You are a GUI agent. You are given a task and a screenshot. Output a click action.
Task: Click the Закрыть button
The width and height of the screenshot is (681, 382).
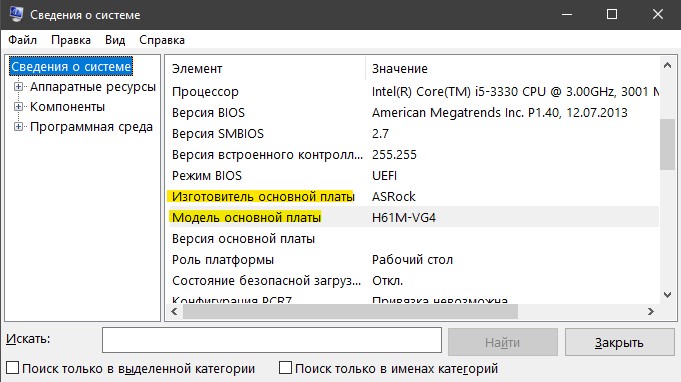(619, 342)
